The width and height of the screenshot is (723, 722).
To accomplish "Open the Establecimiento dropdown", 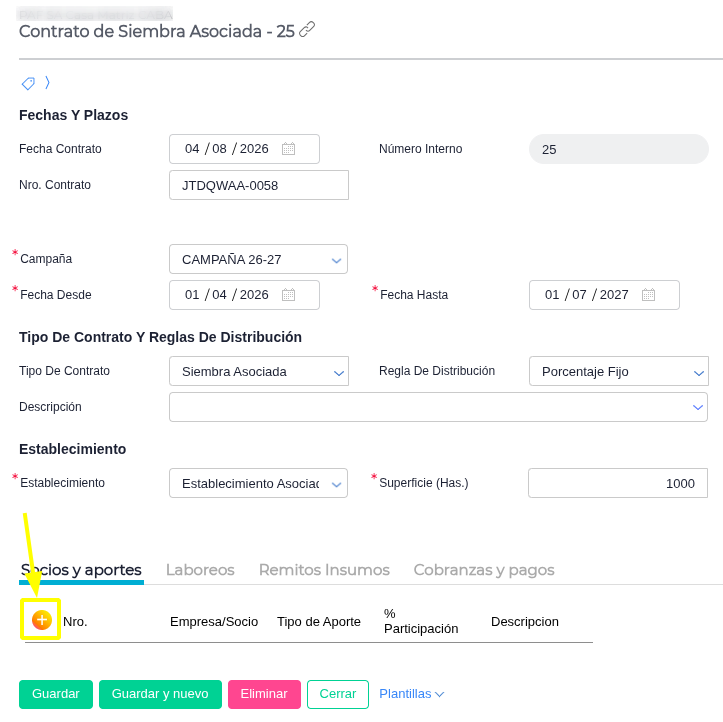I will pos(258,483).
